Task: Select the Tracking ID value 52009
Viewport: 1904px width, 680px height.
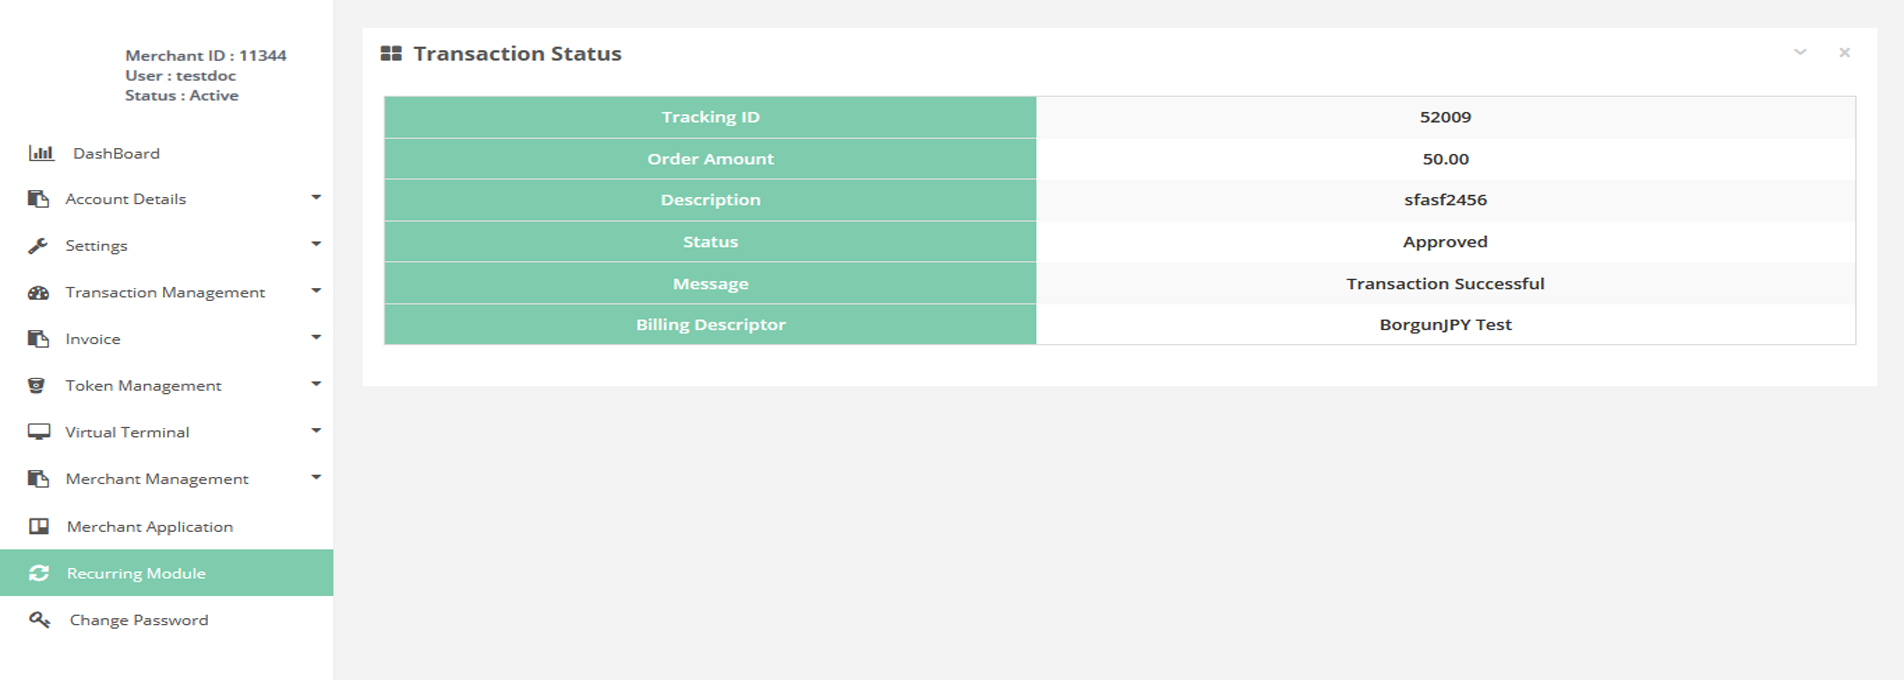Action: click(1445, 117)
